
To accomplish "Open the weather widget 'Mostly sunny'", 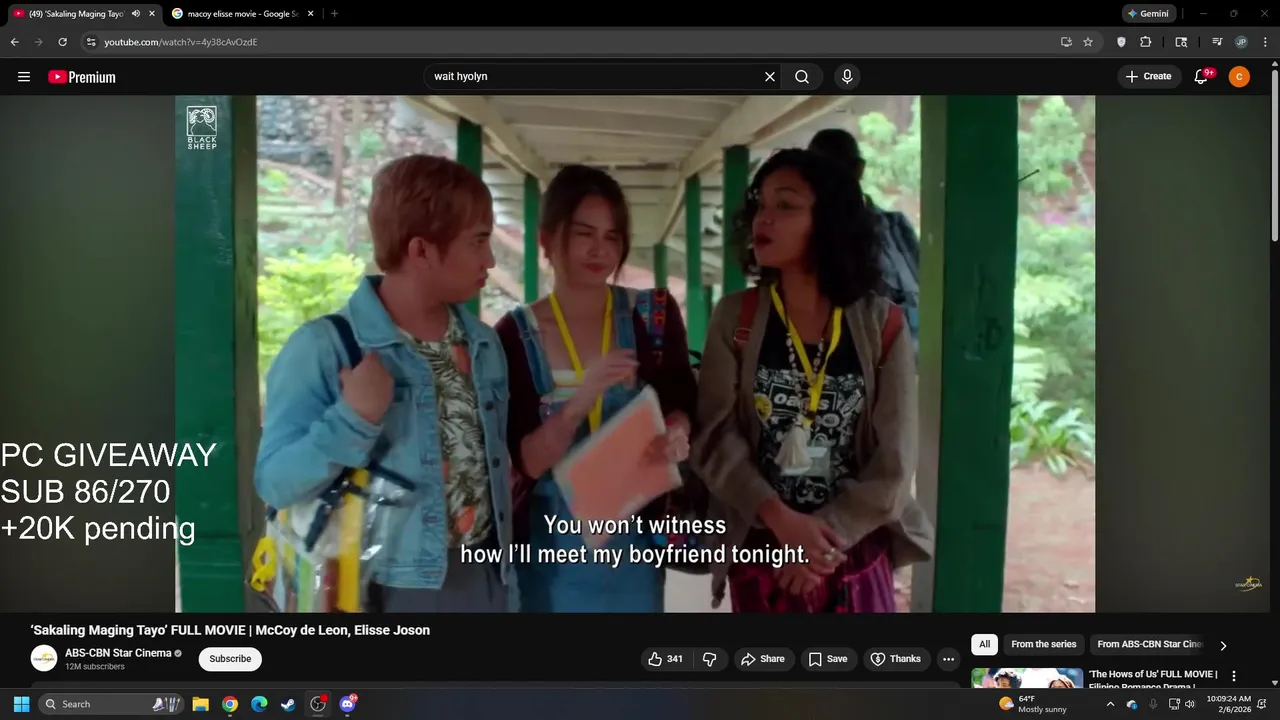I will pos(1032,704).
